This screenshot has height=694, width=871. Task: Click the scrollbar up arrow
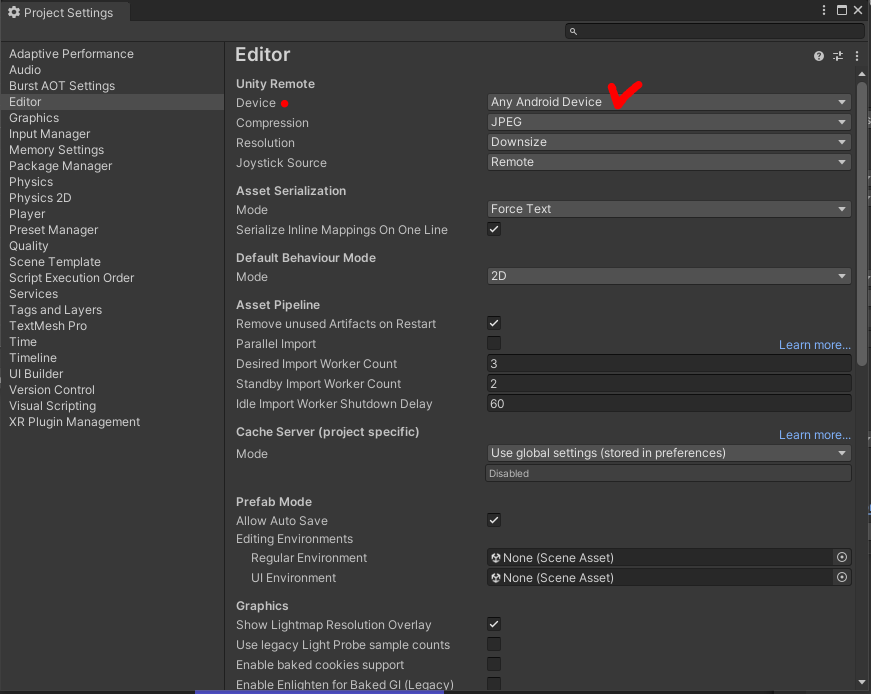pos(862,74)
